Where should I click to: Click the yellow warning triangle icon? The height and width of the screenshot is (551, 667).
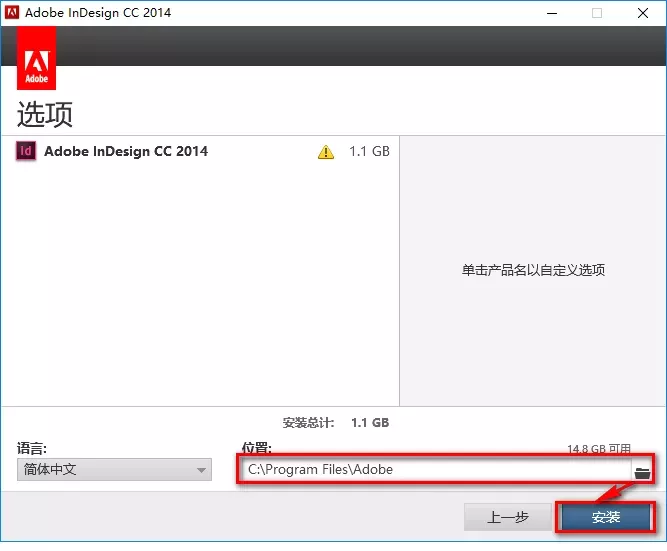tap(325, 152)
